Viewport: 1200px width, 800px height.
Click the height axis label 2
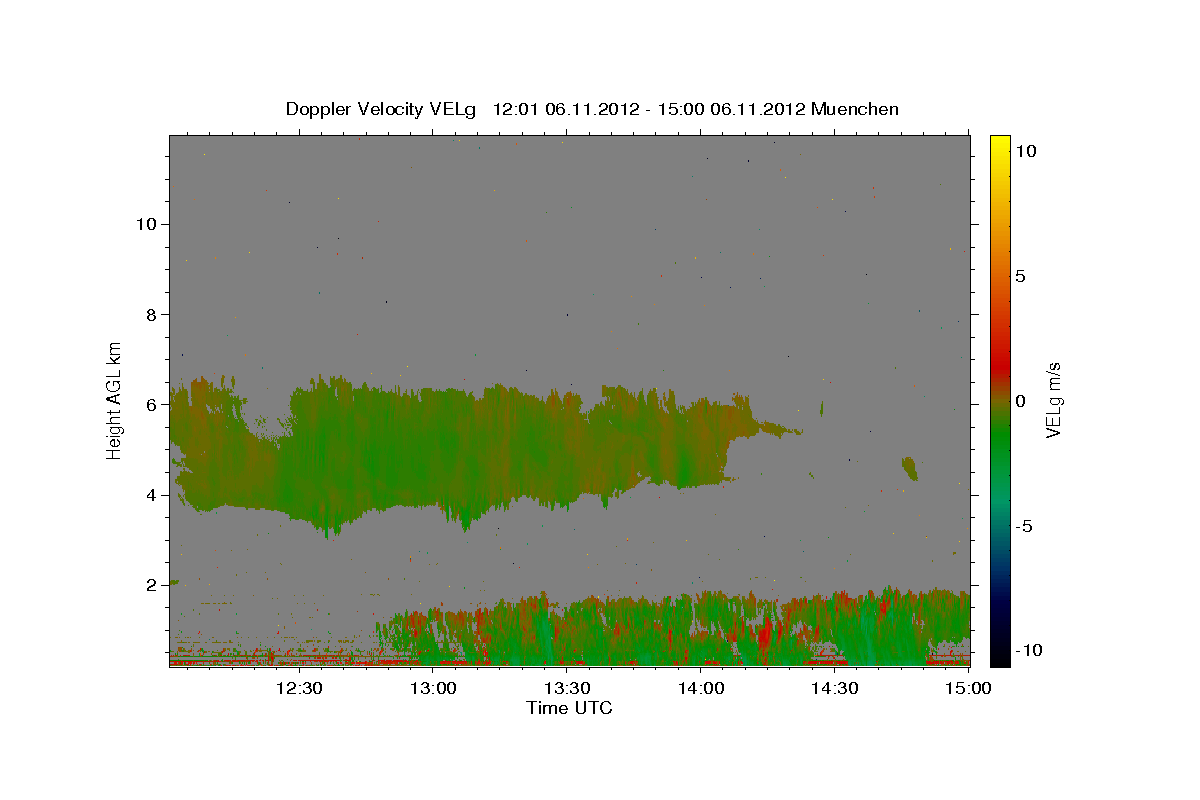click(151, 585)
